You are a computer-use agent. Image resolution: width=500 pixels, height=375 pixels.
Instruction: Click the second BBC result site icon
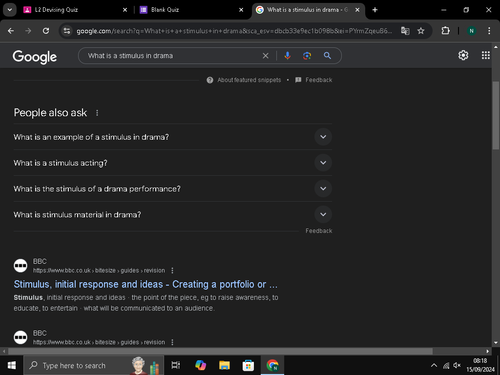coord(20,337)
